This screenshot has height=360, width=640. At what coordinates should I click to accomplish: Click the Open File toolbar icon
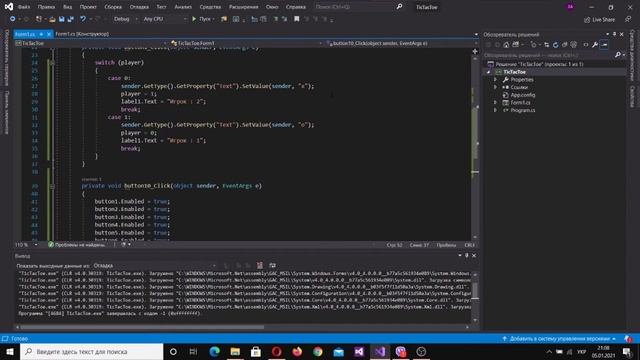coord(52,19)
